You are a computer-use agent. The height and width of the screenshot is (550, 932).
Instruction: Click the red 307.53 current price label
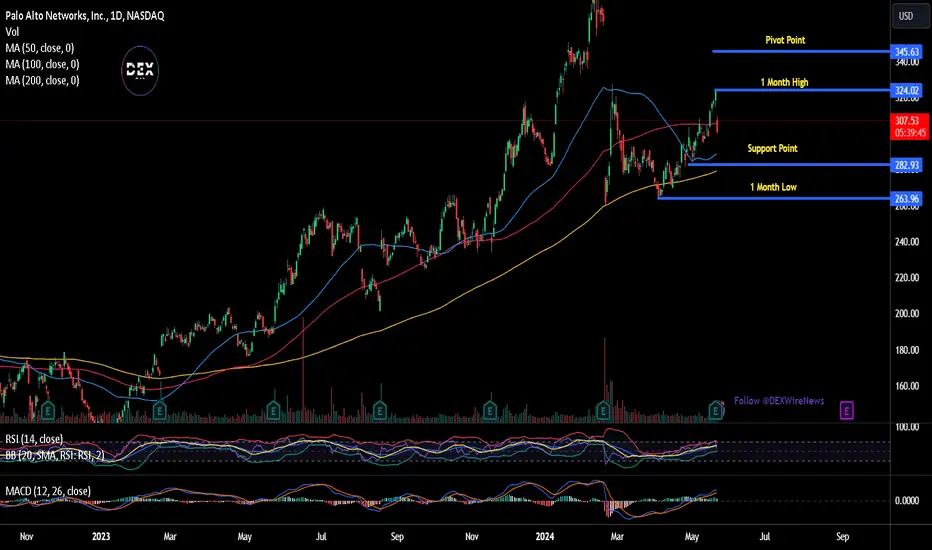907,121
